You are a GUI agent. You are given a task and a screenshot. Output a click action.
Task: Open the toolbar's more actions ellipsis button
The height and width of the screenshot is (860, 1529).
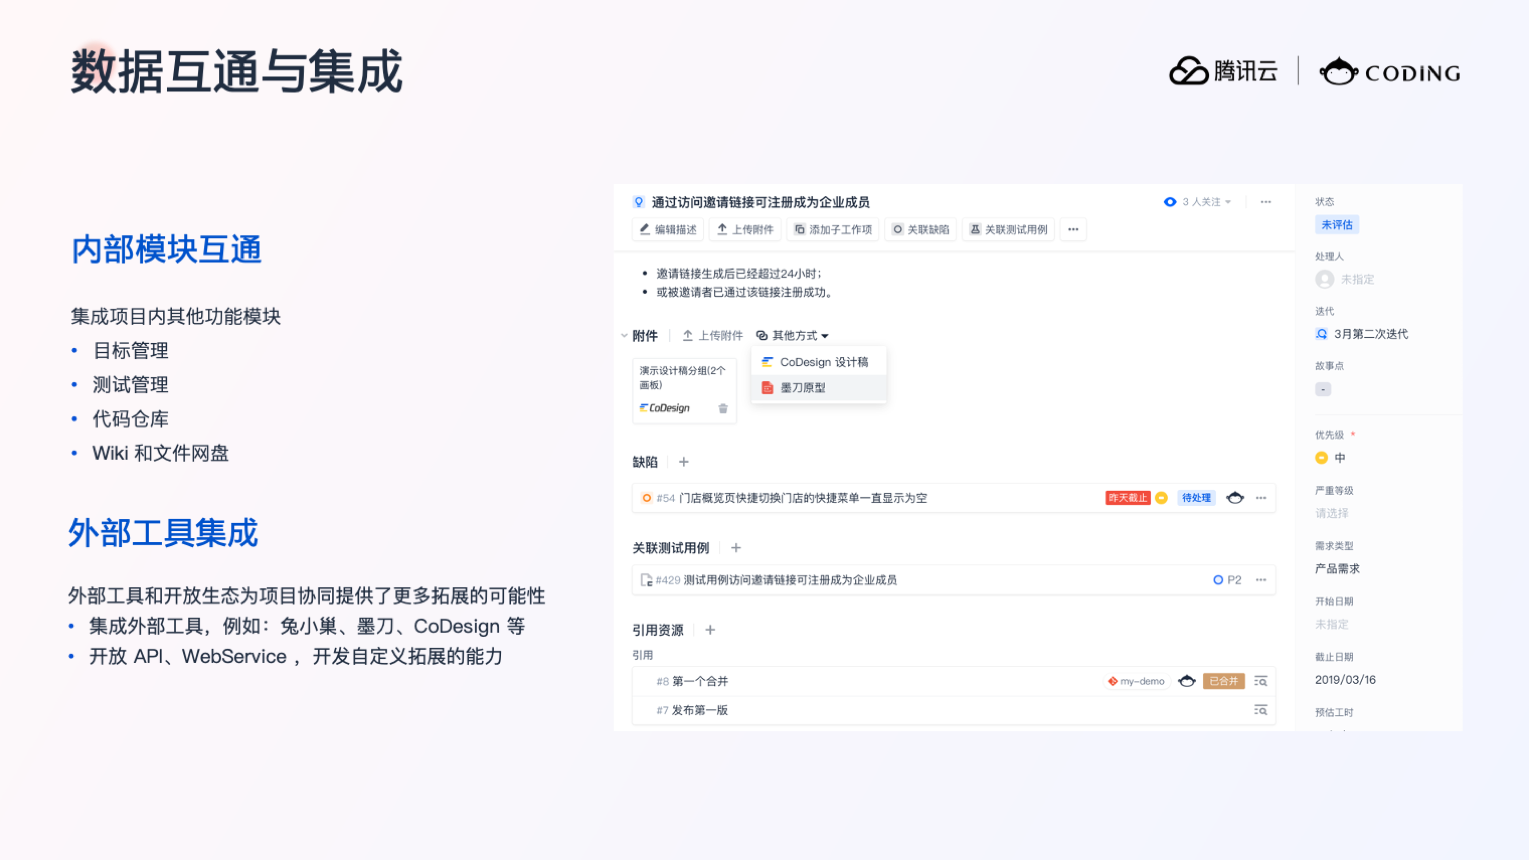coord(1073,230)
